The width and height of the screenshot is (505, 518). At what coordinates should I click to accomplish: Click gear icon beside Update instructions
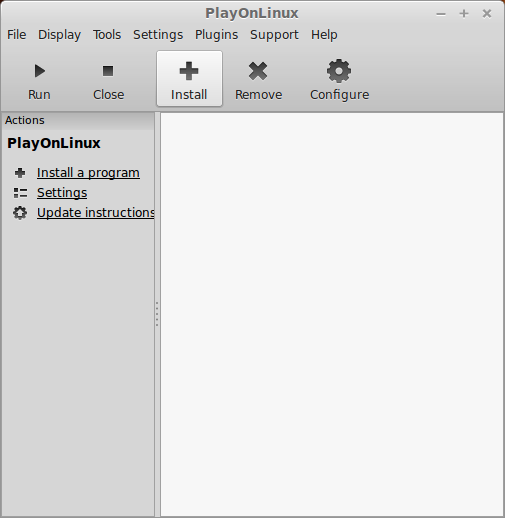coord(20,213)
